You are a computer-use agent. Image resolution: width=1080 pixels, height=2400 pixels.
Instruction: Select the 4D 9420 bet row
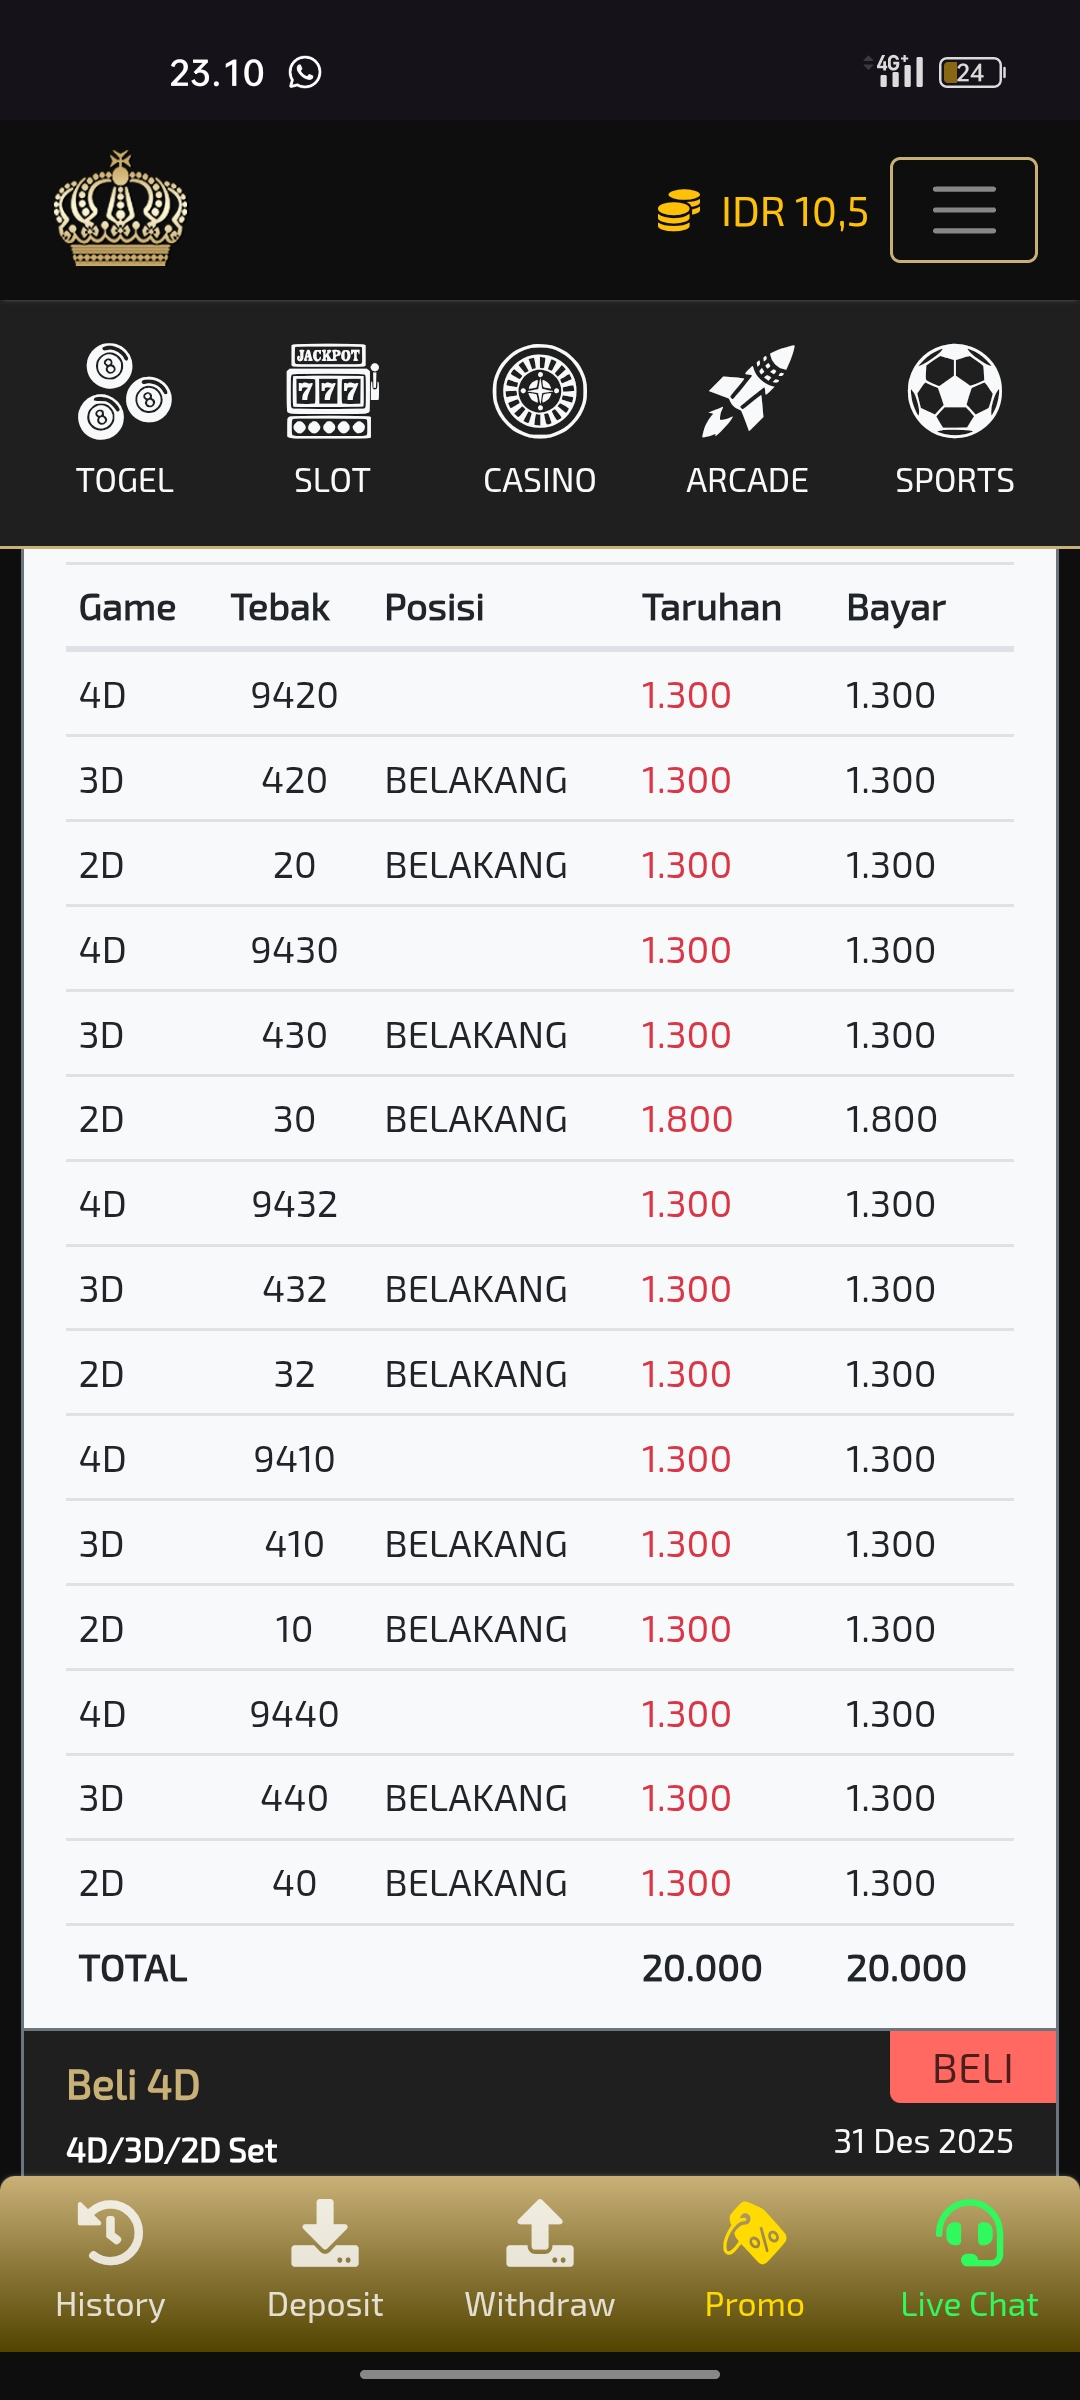tap(540, 695)
